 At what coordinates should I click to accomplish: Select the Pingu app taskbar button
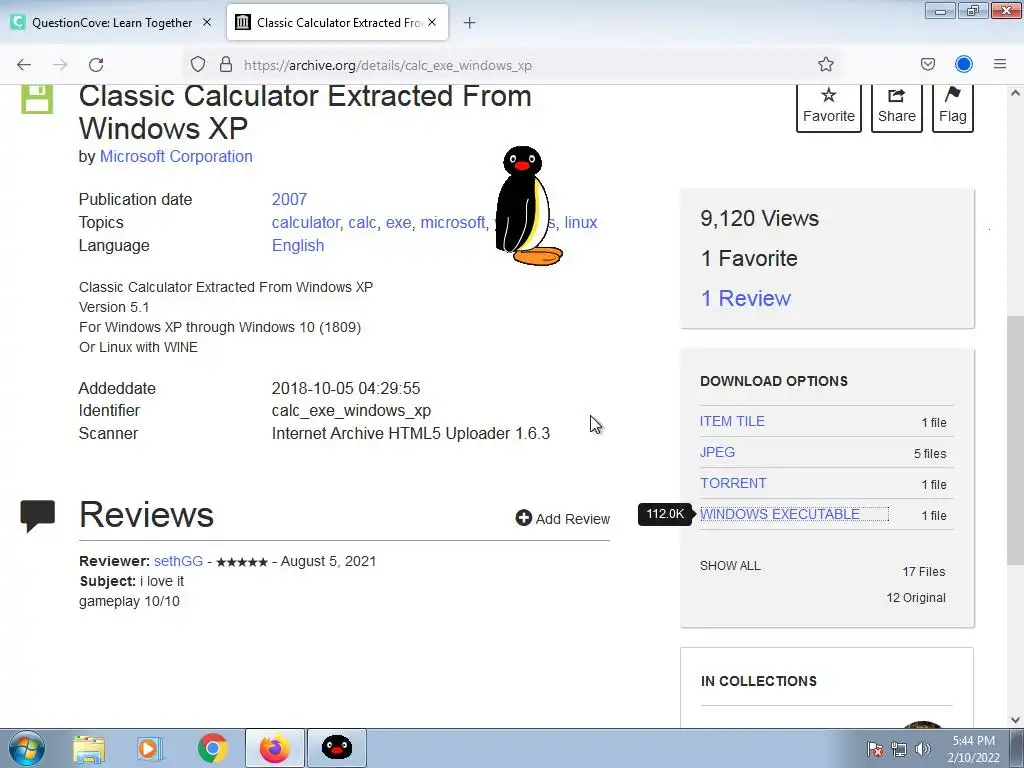(337, 749)
